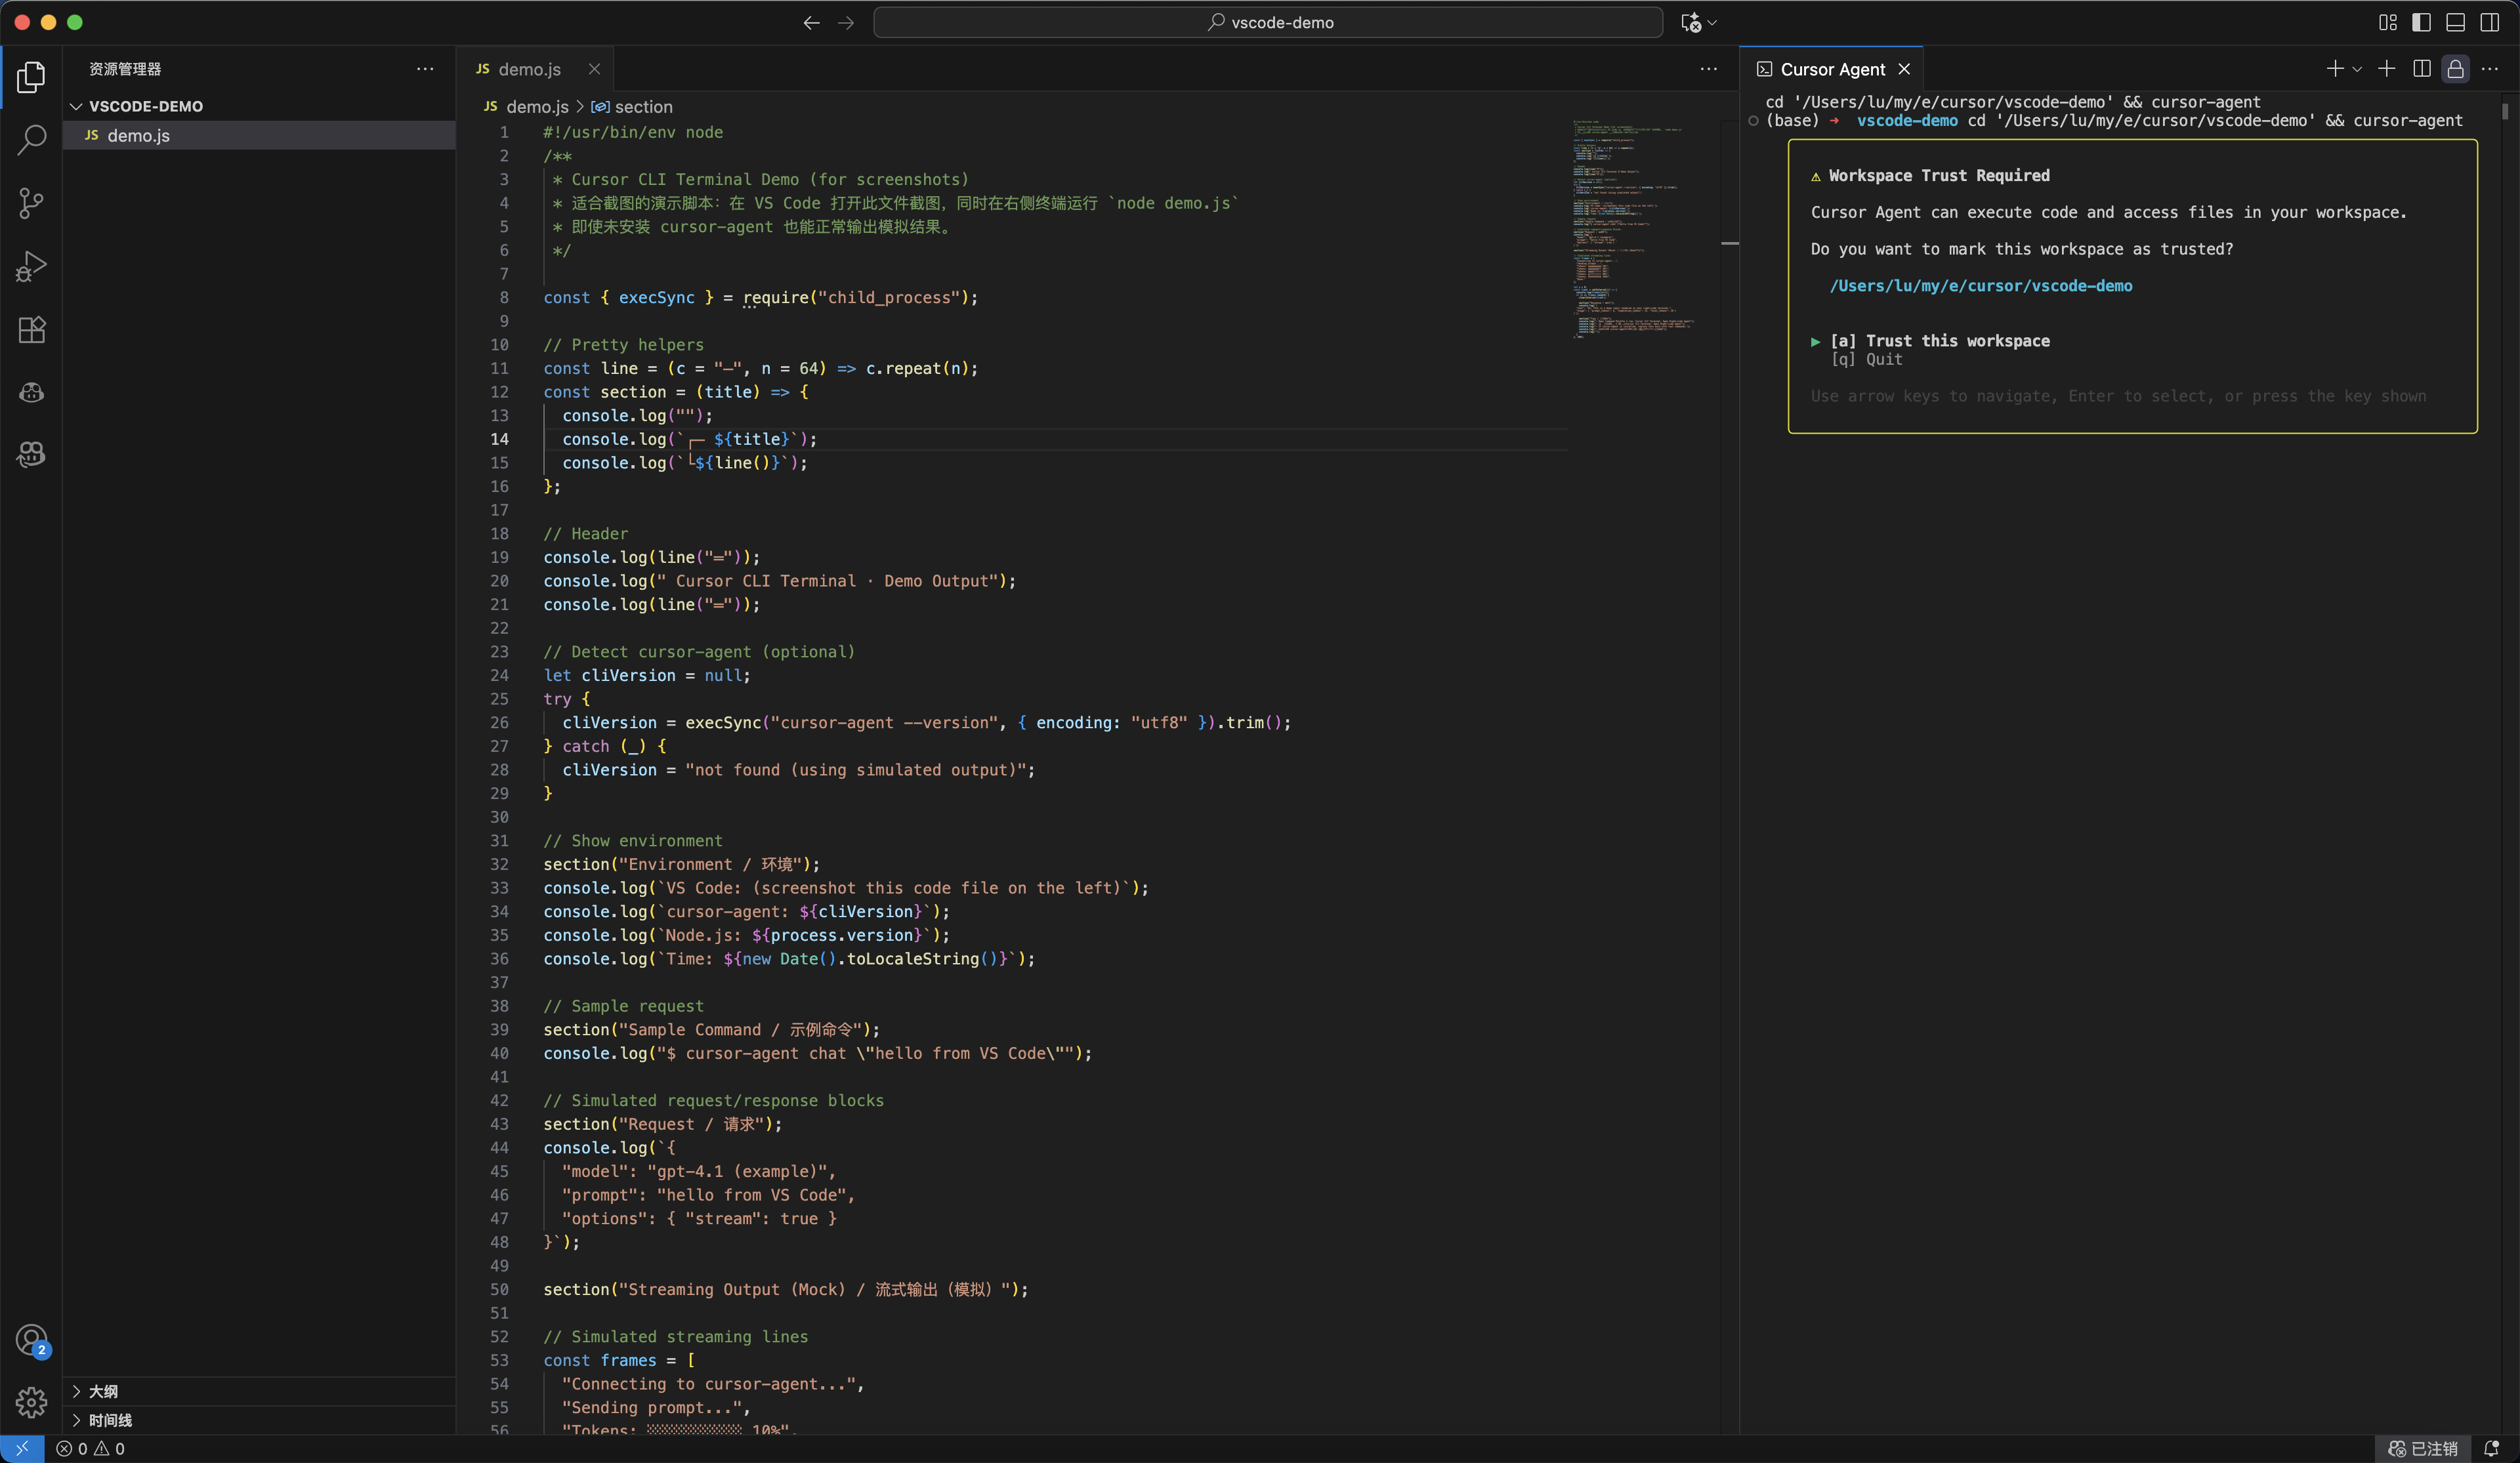Toggle the bottom panel visibility
This screenshot has width=2520, height=1463.
pos(2455,22)
